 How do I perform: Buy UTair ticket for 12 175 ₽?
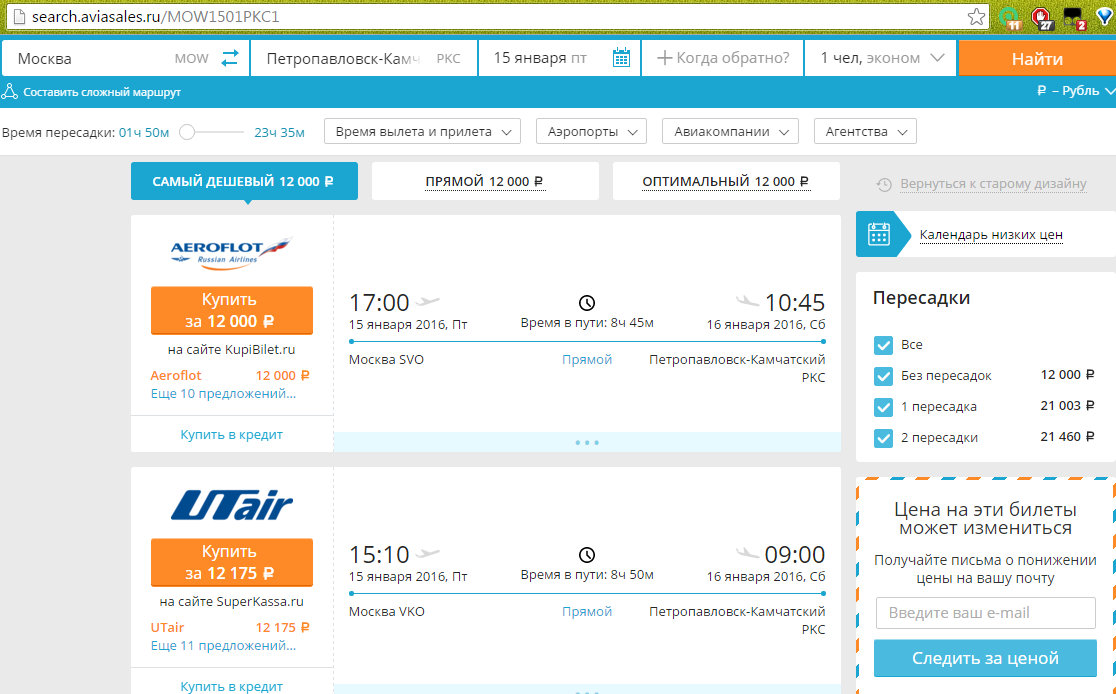[231, 562]
